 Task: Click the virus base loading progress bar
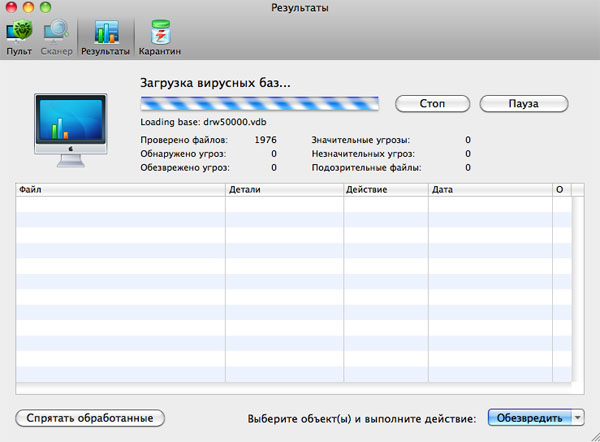point(259,104)
